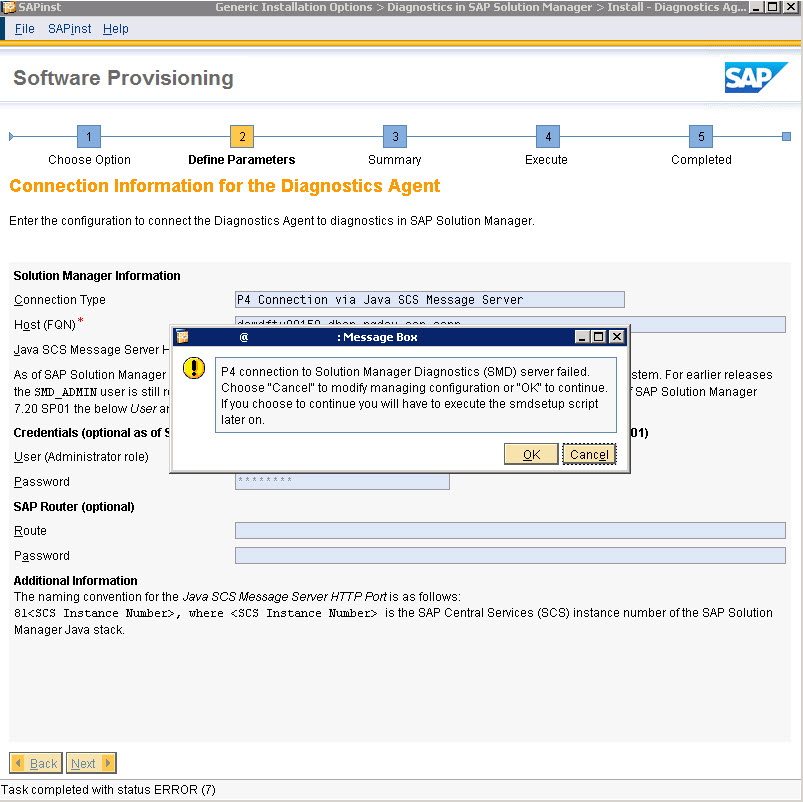This screenshot has height=802, width=803.
Task: Click the Choose Option step label
Action: coord(89,160)
